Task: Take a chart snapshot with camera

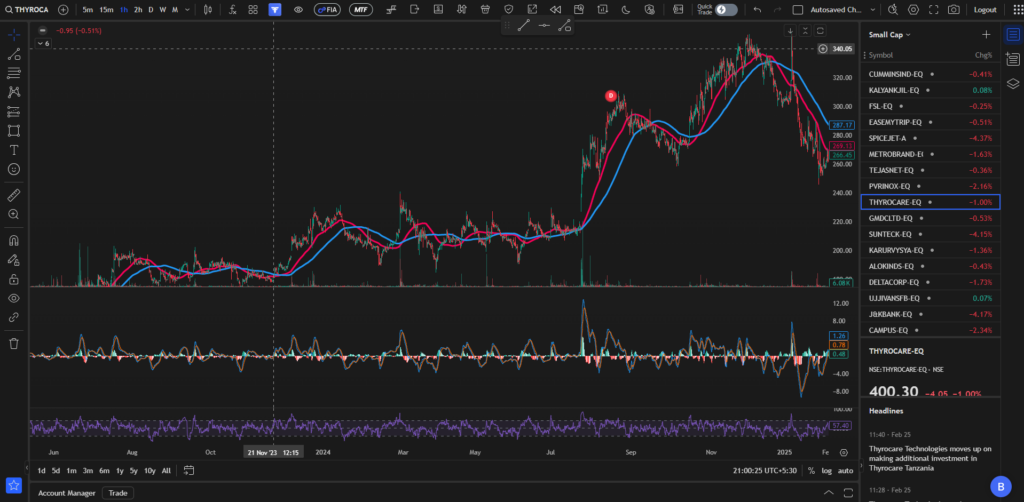Action: 953,10
